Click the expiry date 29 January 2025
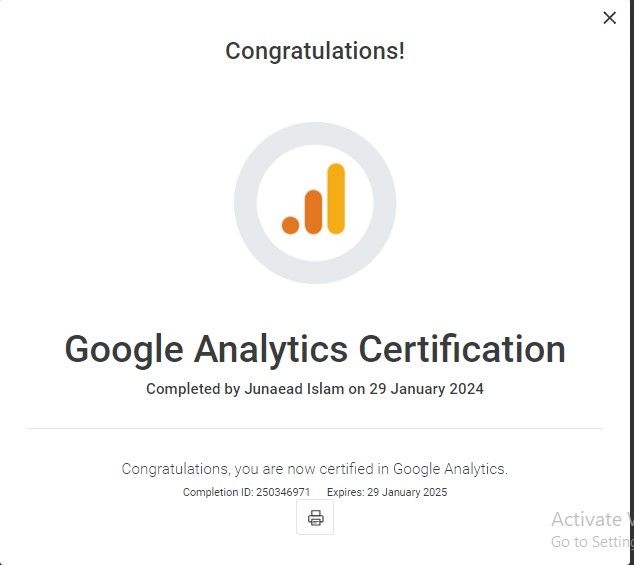Screen dimensions: 634x565 click(407, 492)
